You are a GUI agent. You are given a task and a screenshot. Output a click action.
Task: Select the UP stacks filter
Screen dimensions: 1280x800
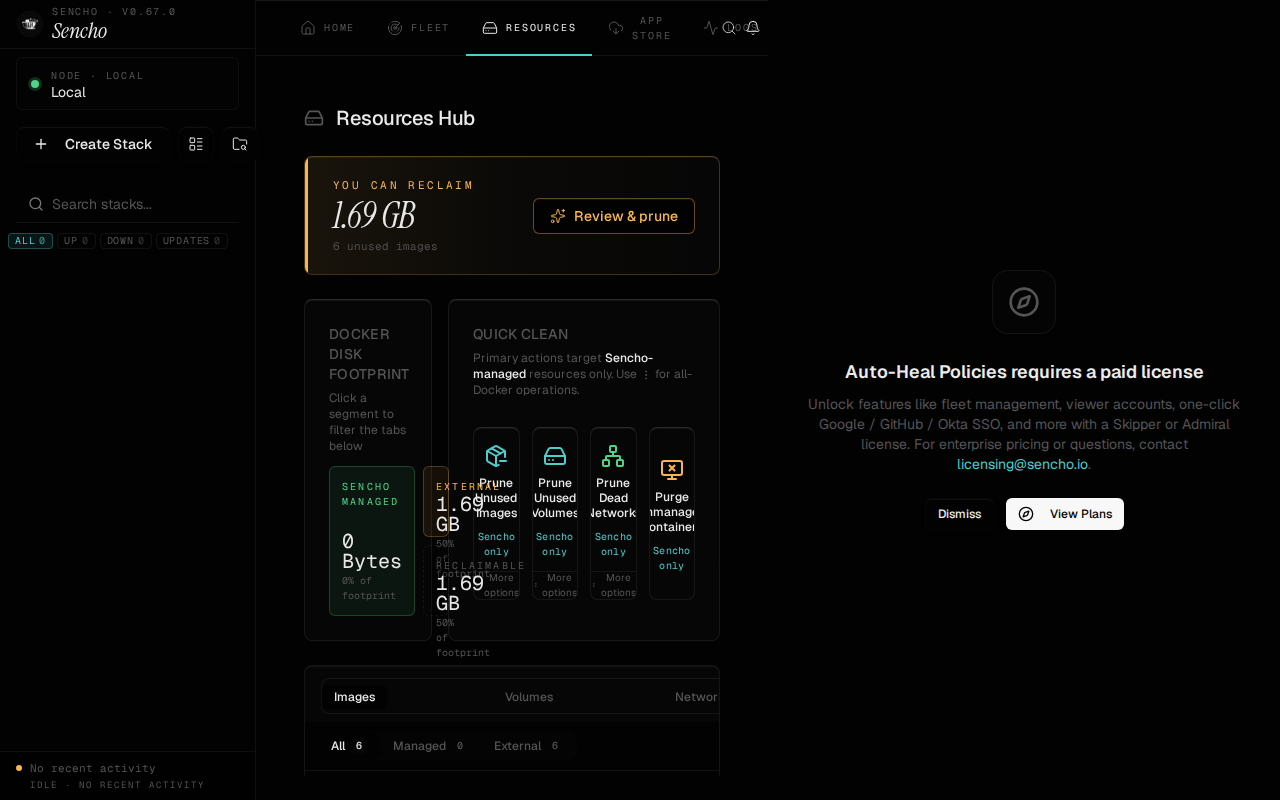click(x=76, y=241)
